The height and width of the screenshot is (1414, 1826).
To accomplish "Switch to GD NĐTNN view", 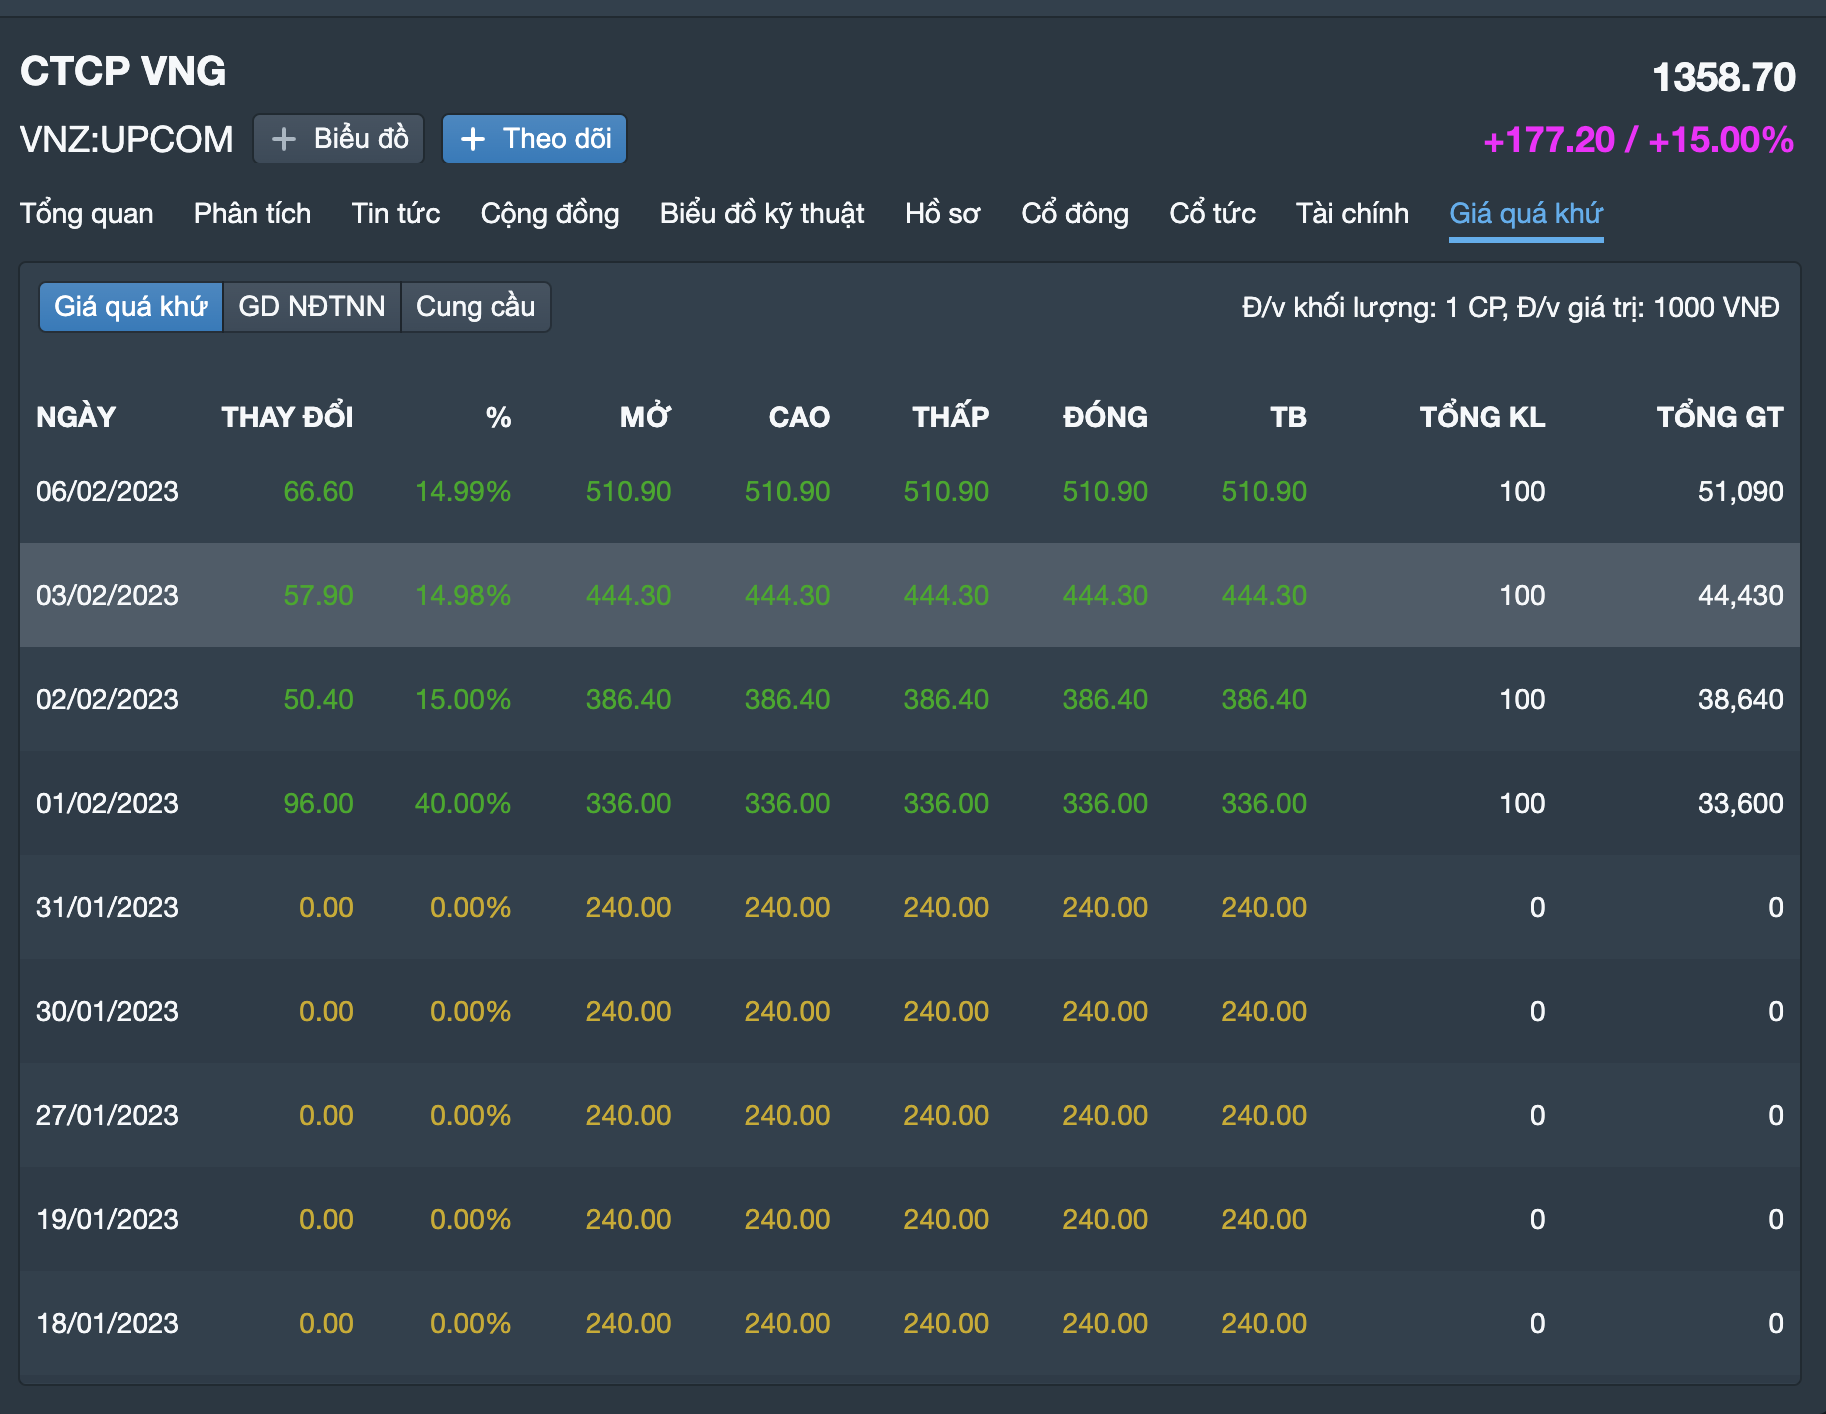I will (x=312, y=307).
